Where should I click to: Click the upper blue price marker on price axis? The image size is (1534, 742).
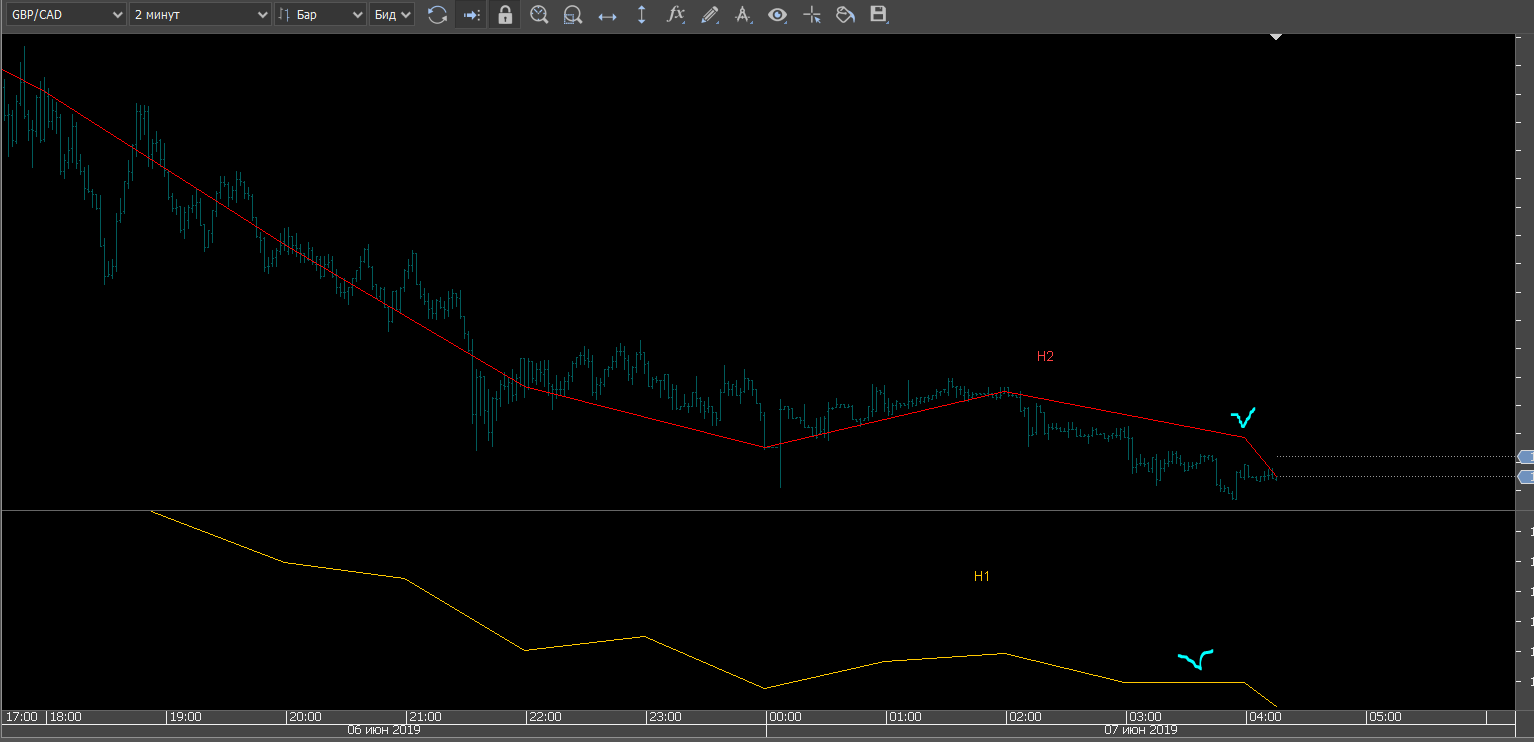[x=1525, y=457]
